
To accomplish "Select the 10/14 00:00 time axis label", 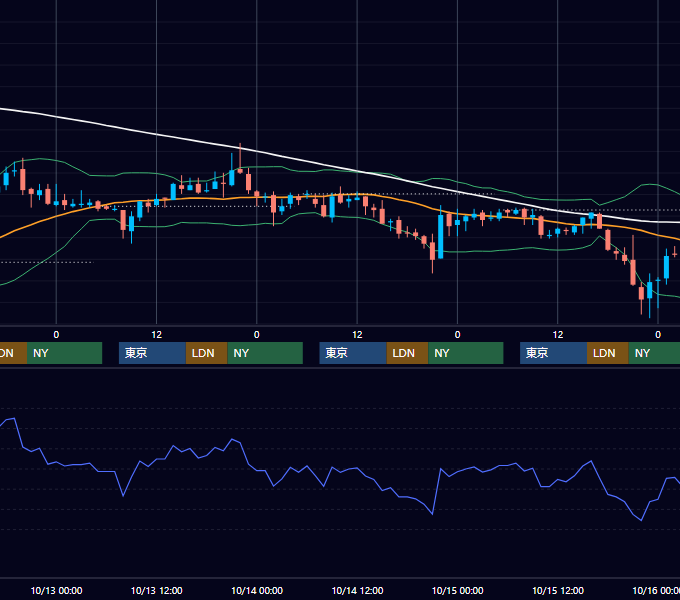I will click(x=257, y=590).
